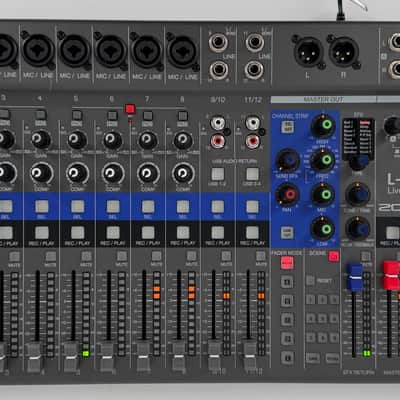Adjust the channel 6 COMP knob

coord(113,174)
